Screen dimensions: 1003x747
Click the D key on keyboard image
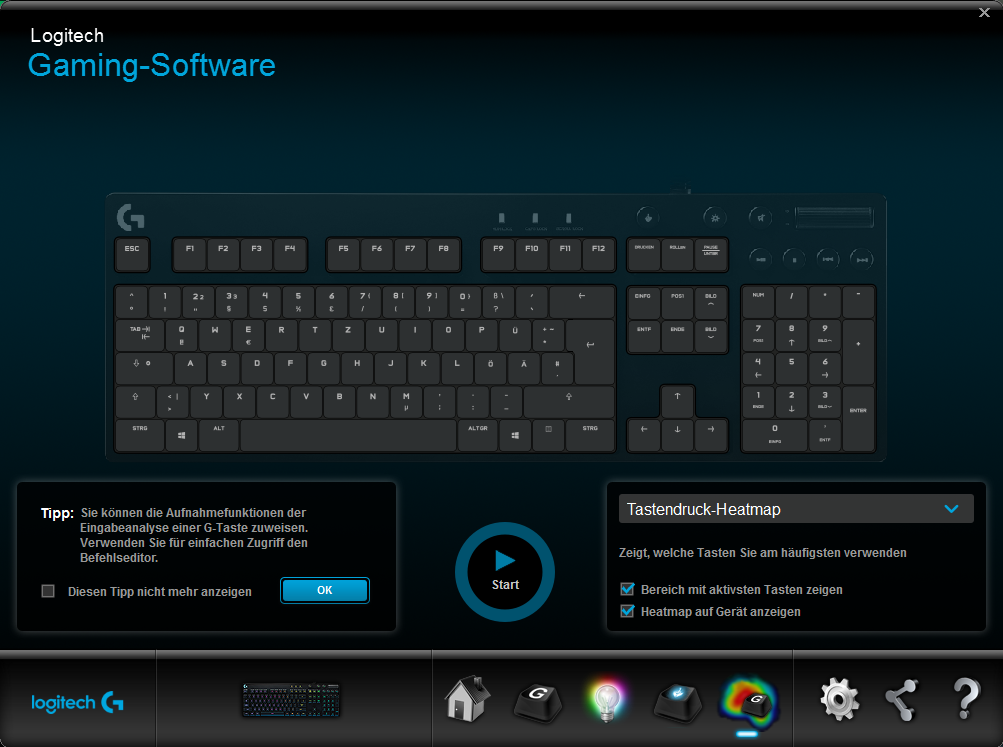point(257,368)
